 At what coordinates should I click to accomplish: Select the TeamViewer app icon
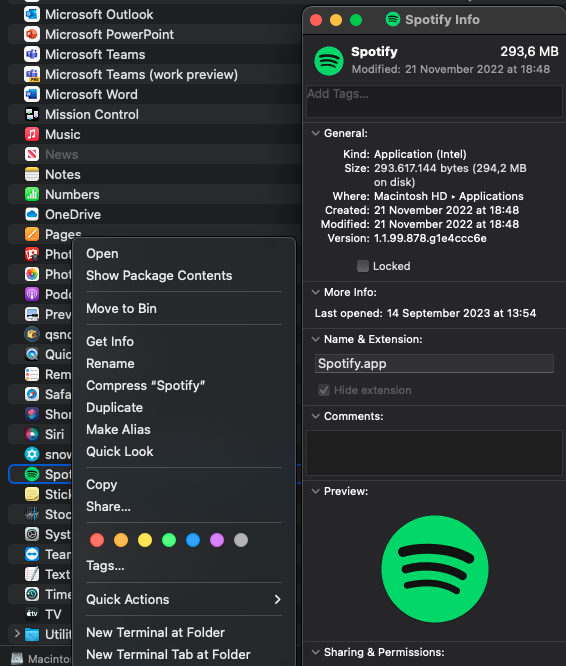pyautogui.click(x=32, y=554)
